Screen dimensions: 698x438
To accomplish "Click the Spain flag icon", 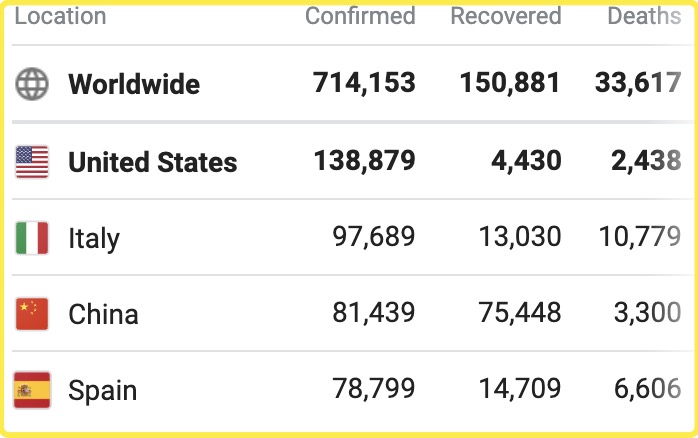I will pos(32,390).
